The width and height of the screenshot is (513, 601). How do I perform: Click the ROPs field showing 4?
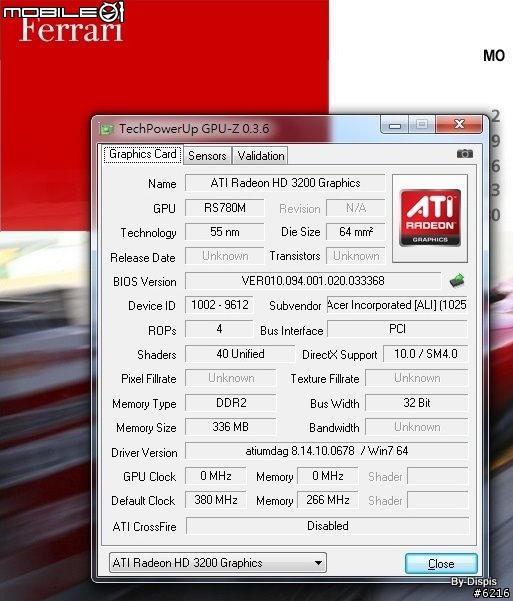[219, 329]
